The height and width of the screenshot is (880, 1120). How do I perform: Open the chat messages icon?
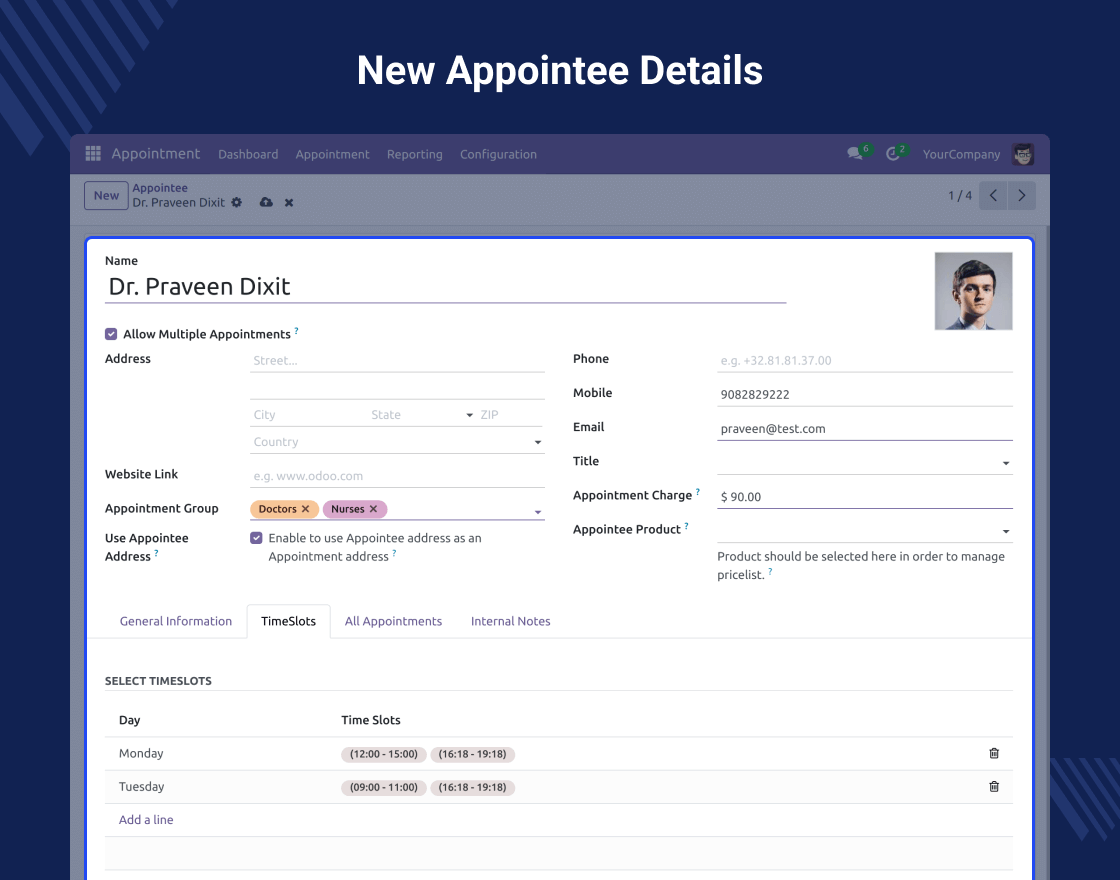pyautogui.click(x=855, y=154)
